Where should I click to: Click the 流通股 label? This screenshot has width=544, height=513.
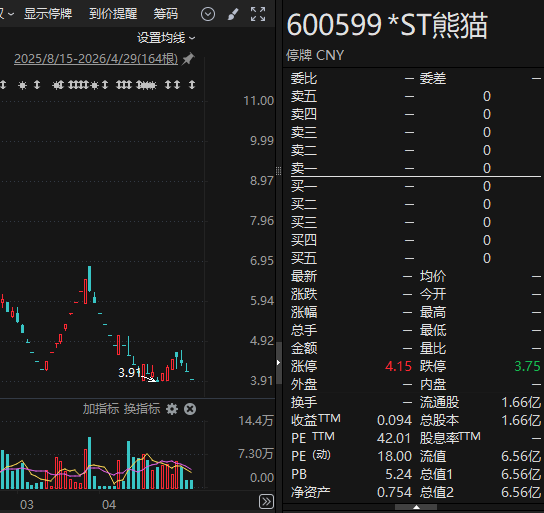click(x=439, y=402)
